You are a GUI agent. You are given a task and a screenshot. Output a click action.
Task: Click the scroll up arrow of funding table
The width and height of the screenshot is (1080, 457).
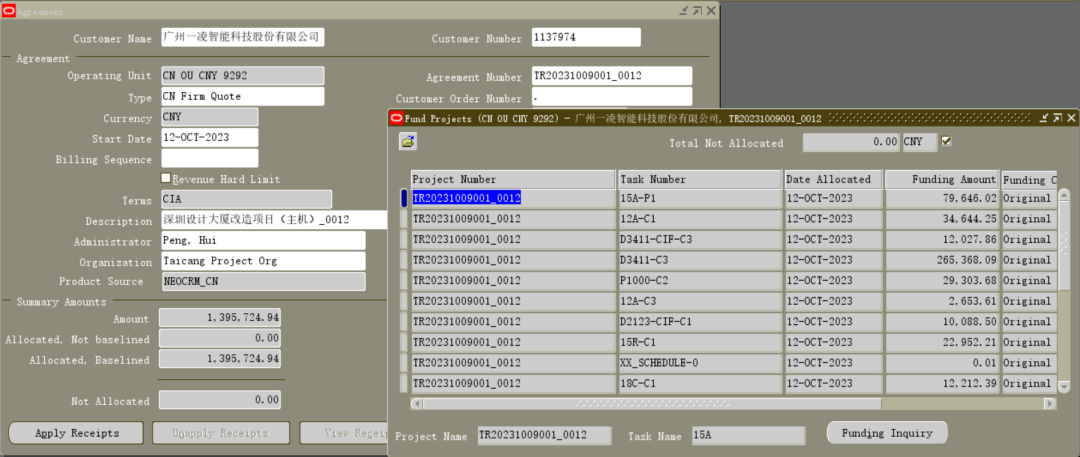point(1064,195)
